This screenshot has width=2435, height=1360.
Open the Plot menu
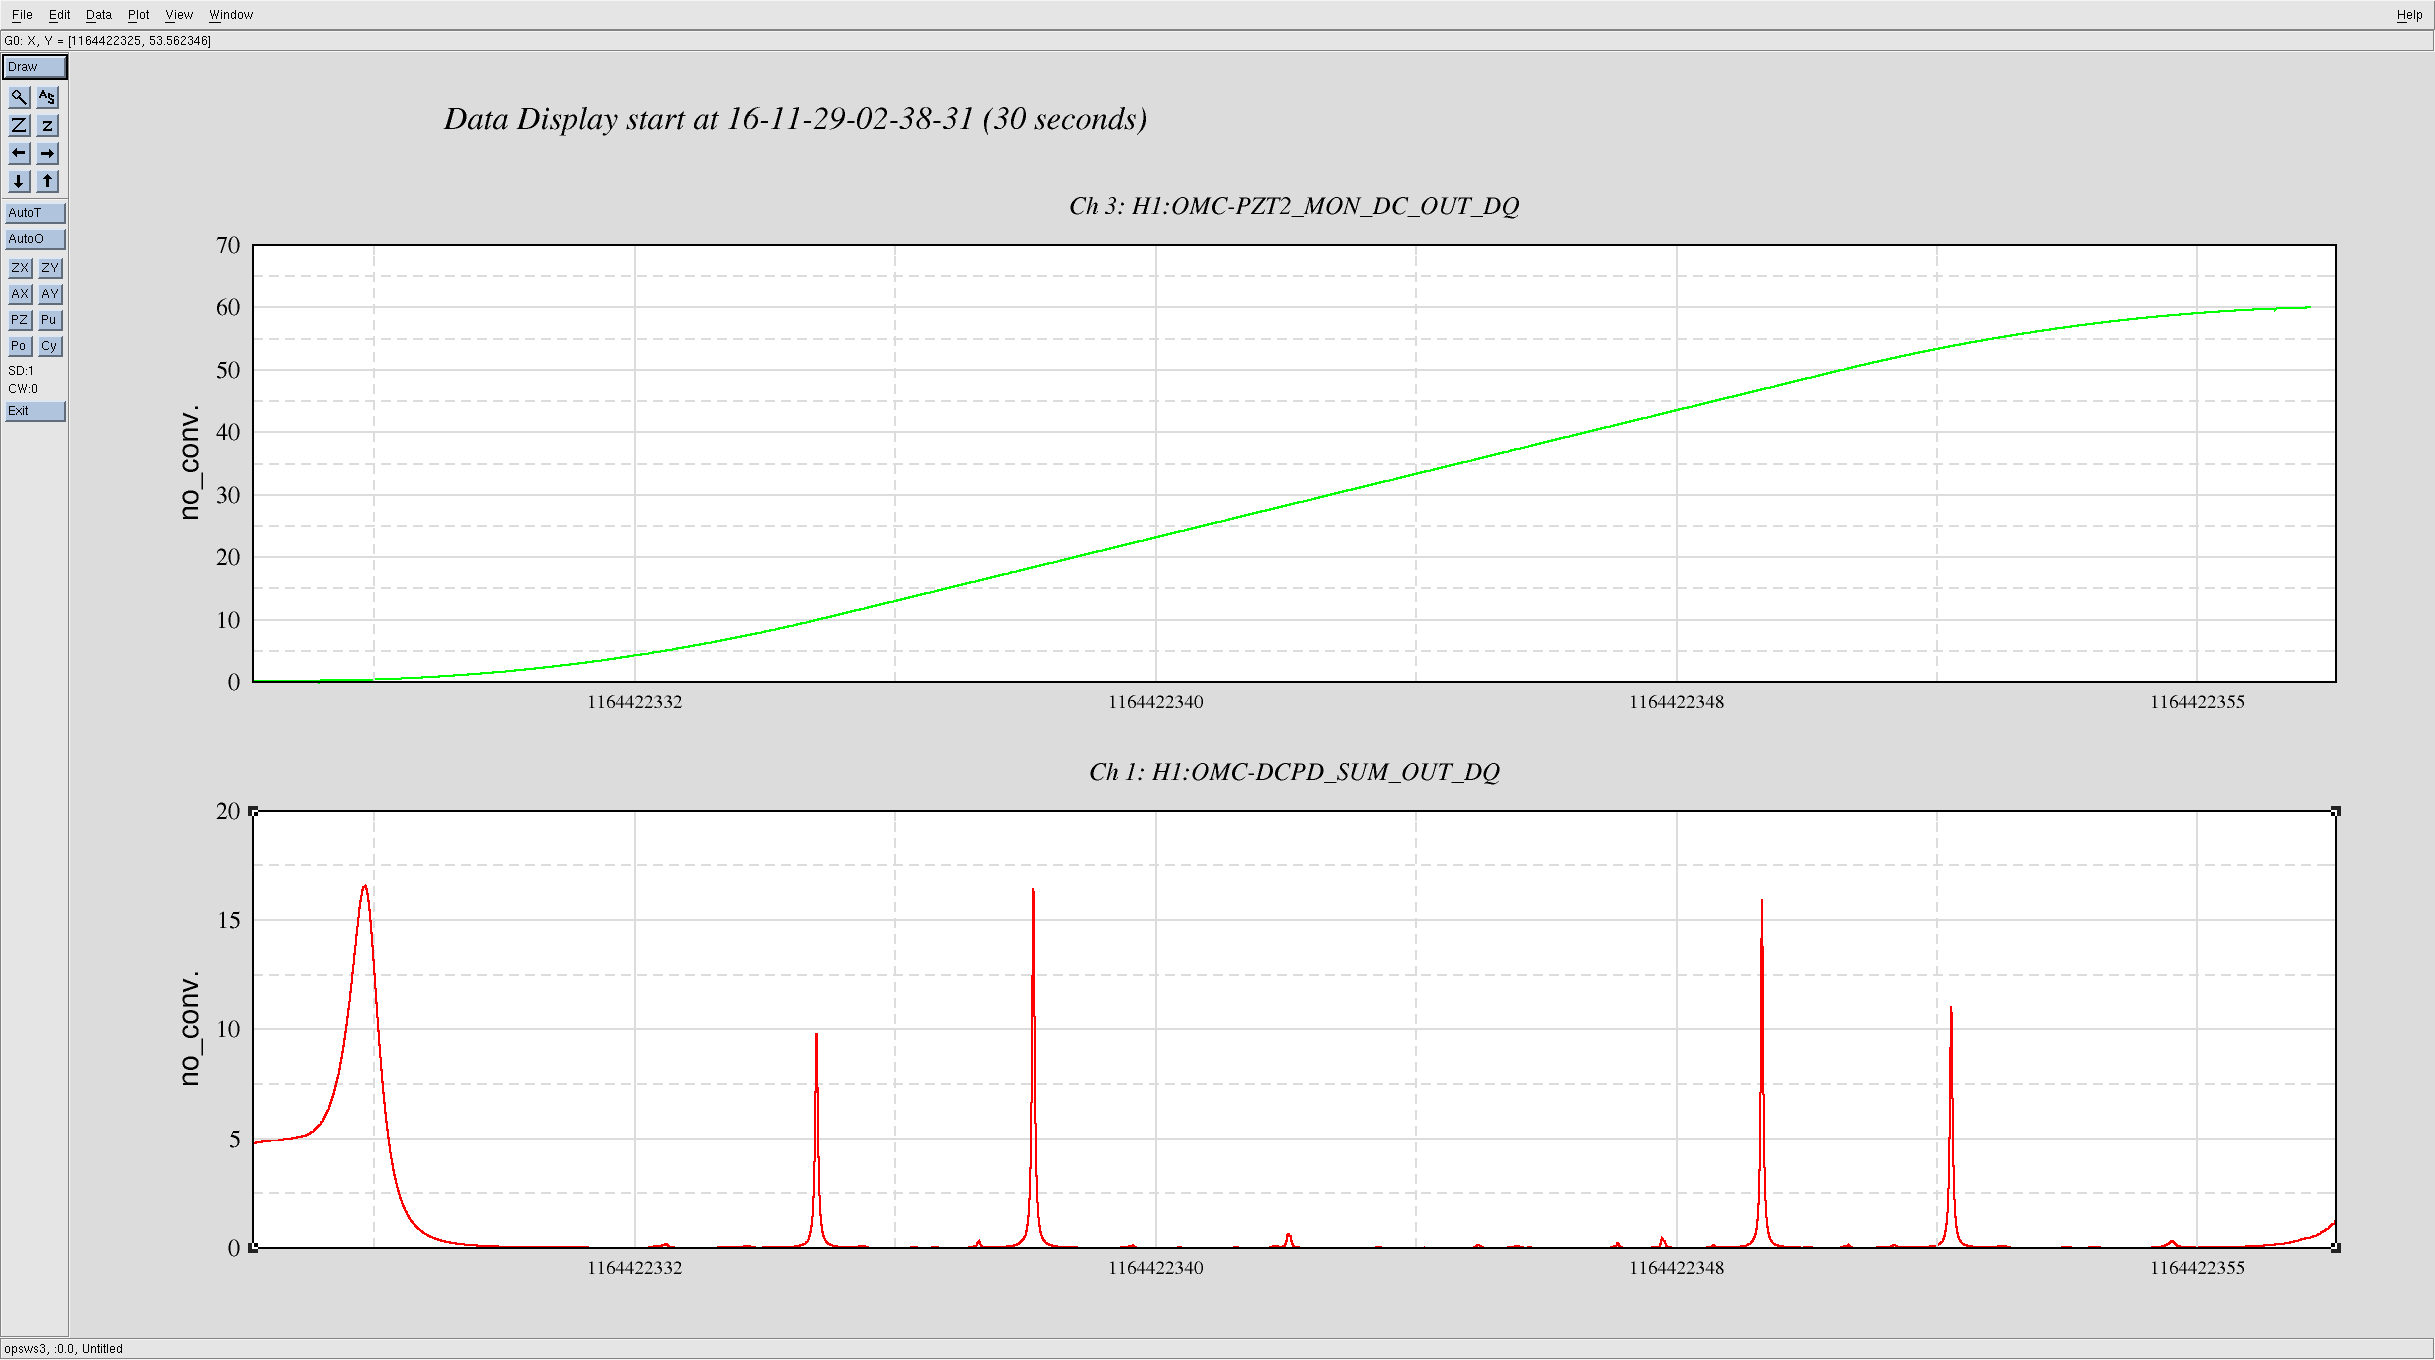pos(138,15)
